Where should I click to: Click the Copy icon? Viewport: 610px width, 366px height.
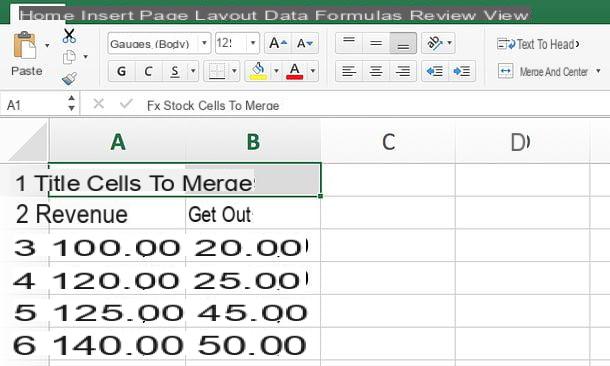(69, 57)
